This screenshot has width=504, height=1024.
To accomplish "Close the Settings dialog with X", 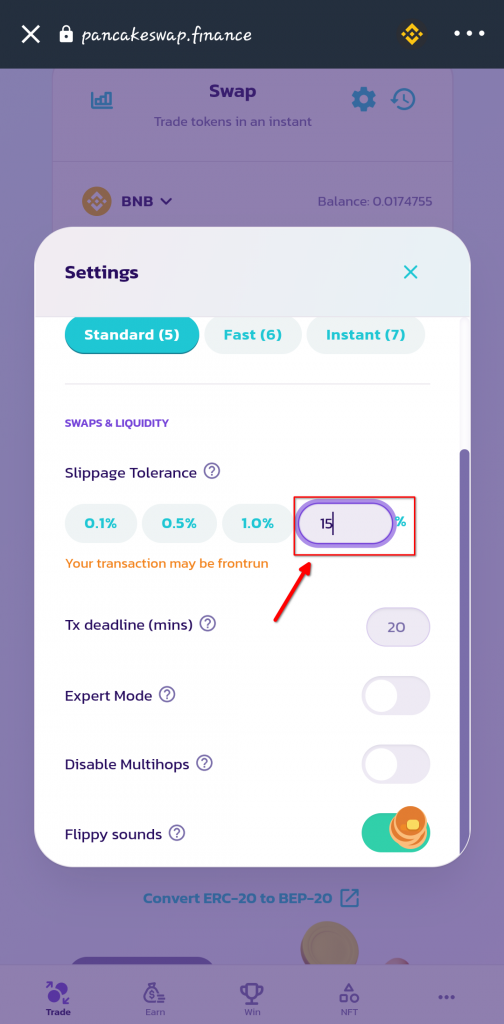I will click(x=410, y=272).
